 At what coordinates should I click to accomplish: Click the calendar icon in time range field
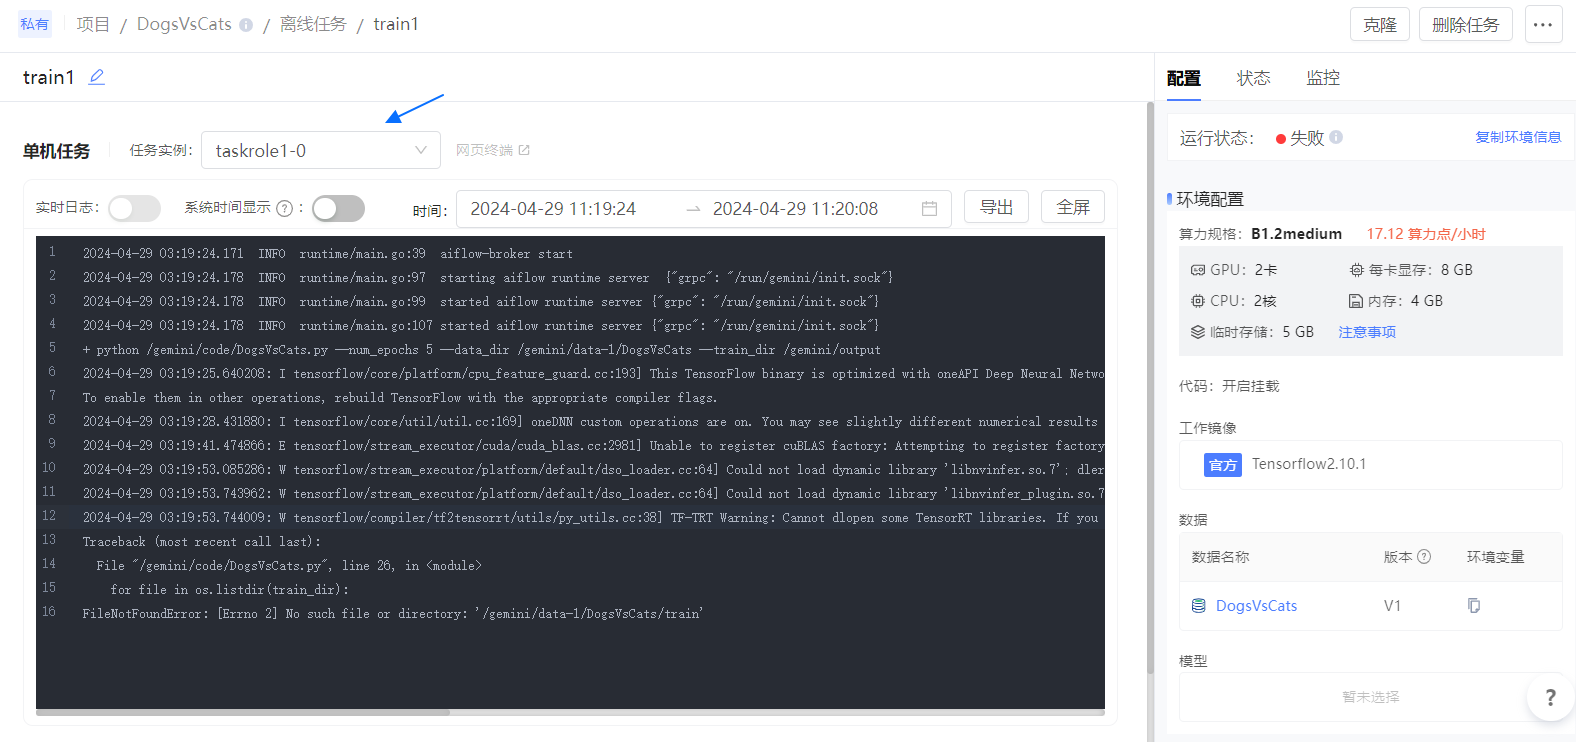tap(929, 209)
